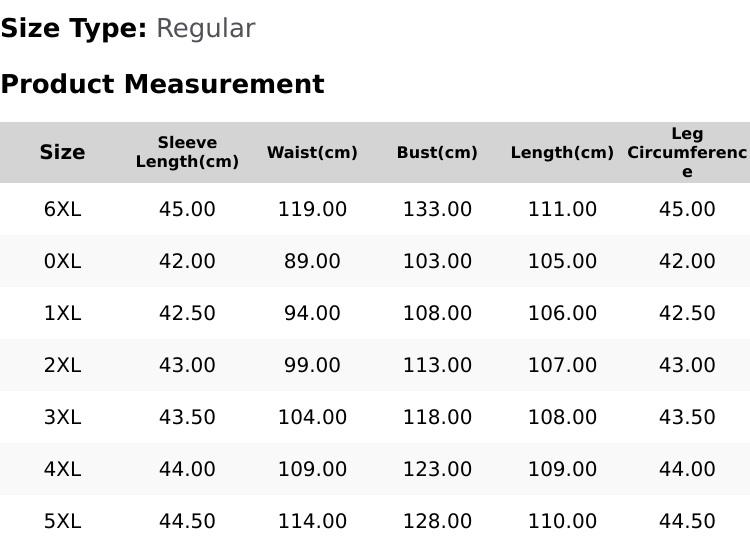Screen dimensions: 750x547
Task: Select the Bust(cm) column header
Action: (437, 153)
